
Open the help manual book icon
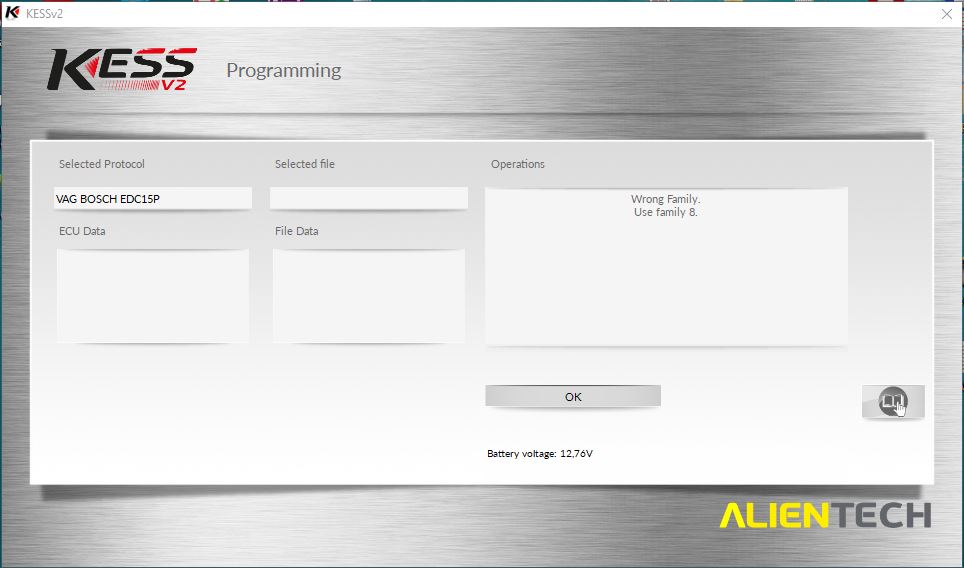(x=893, y=401)
